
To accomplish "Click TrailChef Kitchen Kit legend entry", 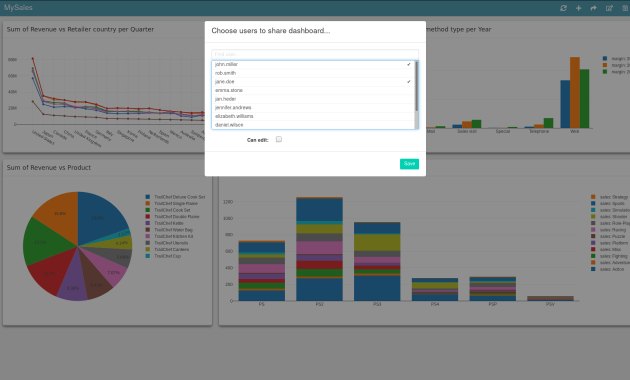I will pos(169,236).
